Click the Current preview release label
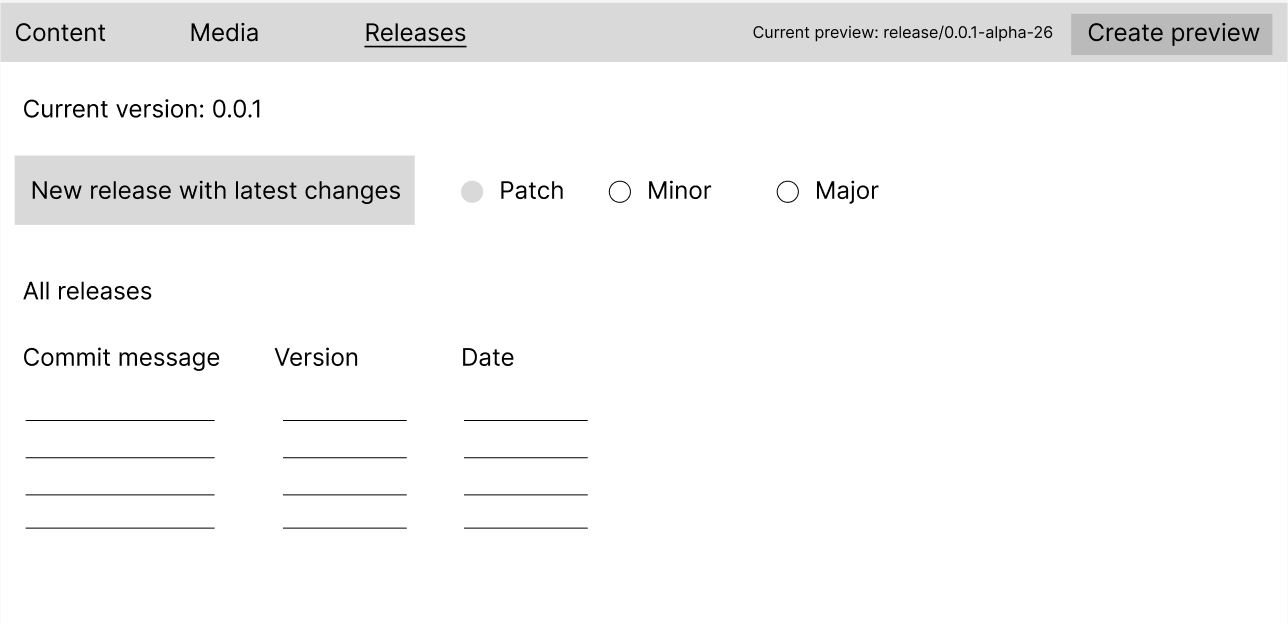Viewport: 1288px width, 624px height. click(x=903, y=32)
